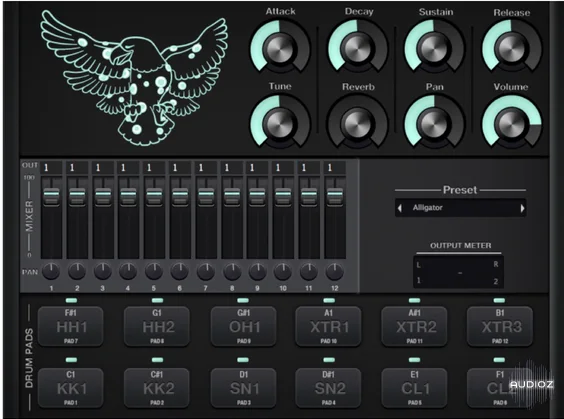Open output selector for mixer channel 9

[x=257, y=168]
